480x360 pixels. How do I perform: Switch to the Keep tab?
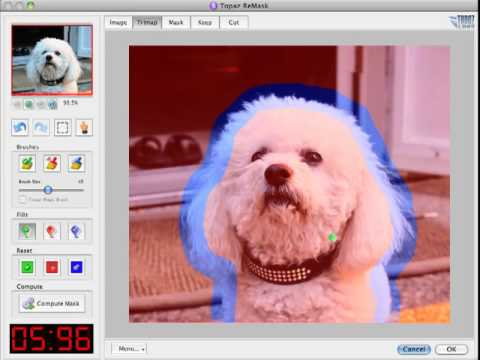[x=205, y=22]
